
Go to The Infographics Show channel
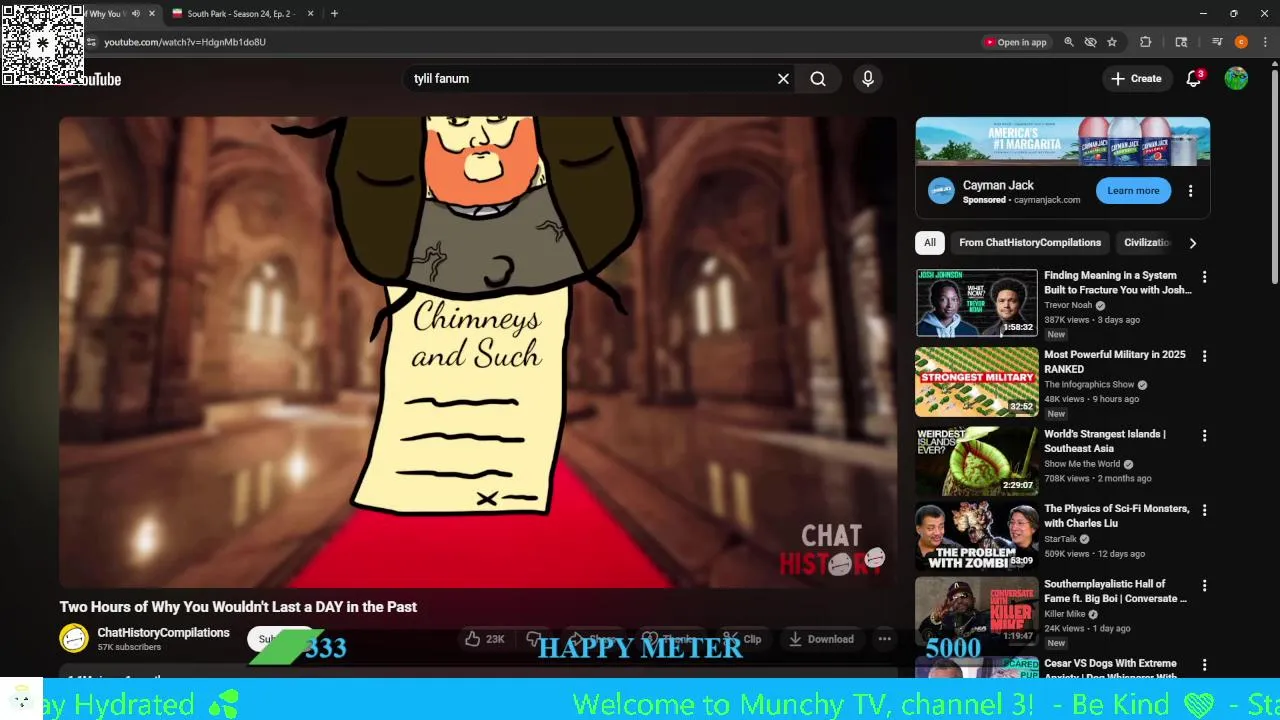[x=1089, y=385]
